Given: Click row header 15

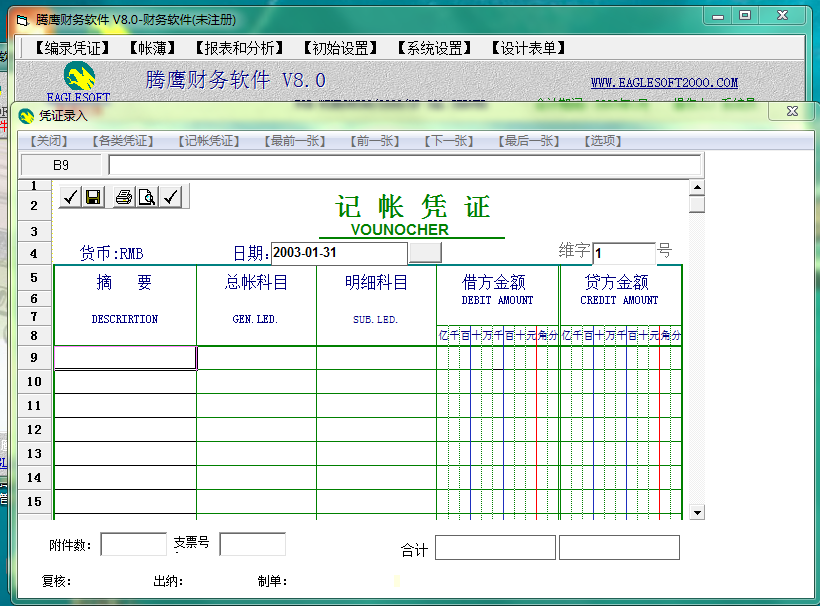Looking at the screenshot, I should tap(35, 502).
